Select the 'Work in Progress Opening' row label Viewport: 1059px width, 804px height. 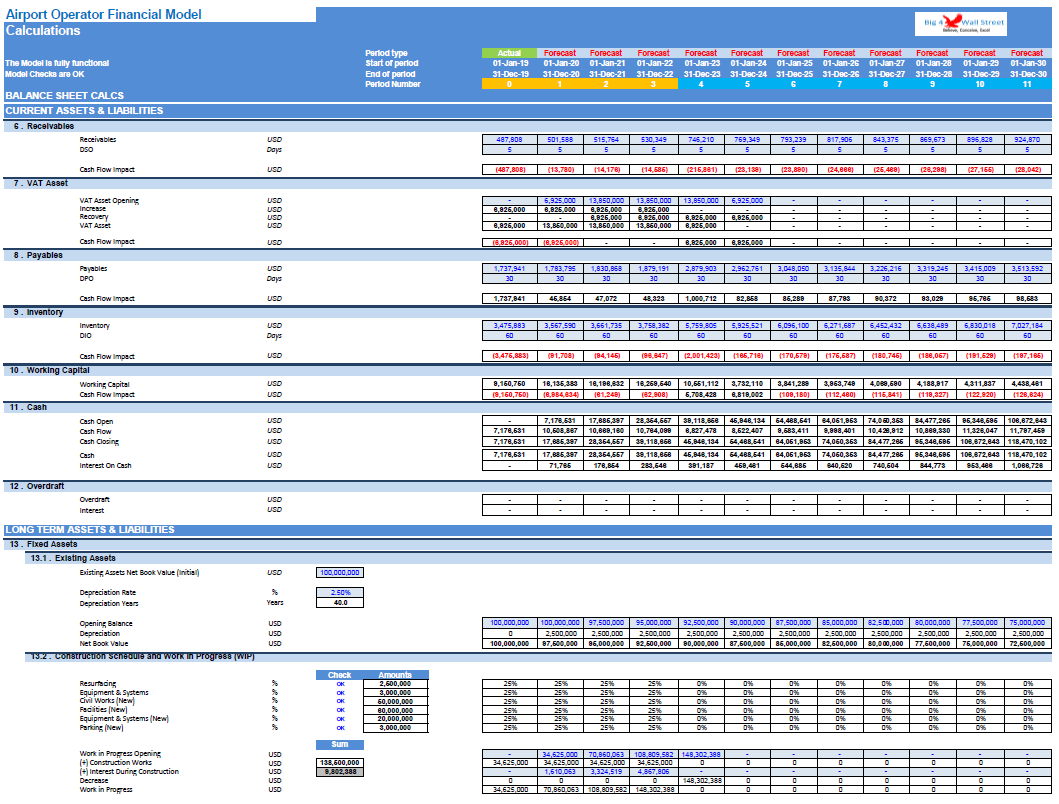(120, 753)
